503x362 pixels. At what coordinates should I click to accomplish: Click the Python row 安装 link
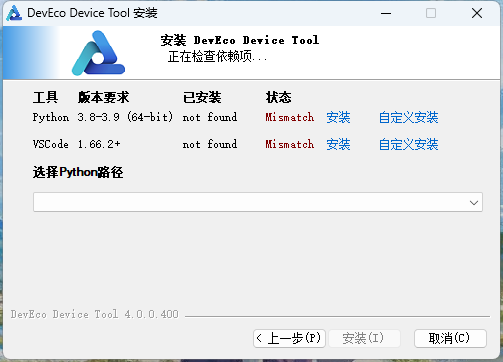click(338, 117)
